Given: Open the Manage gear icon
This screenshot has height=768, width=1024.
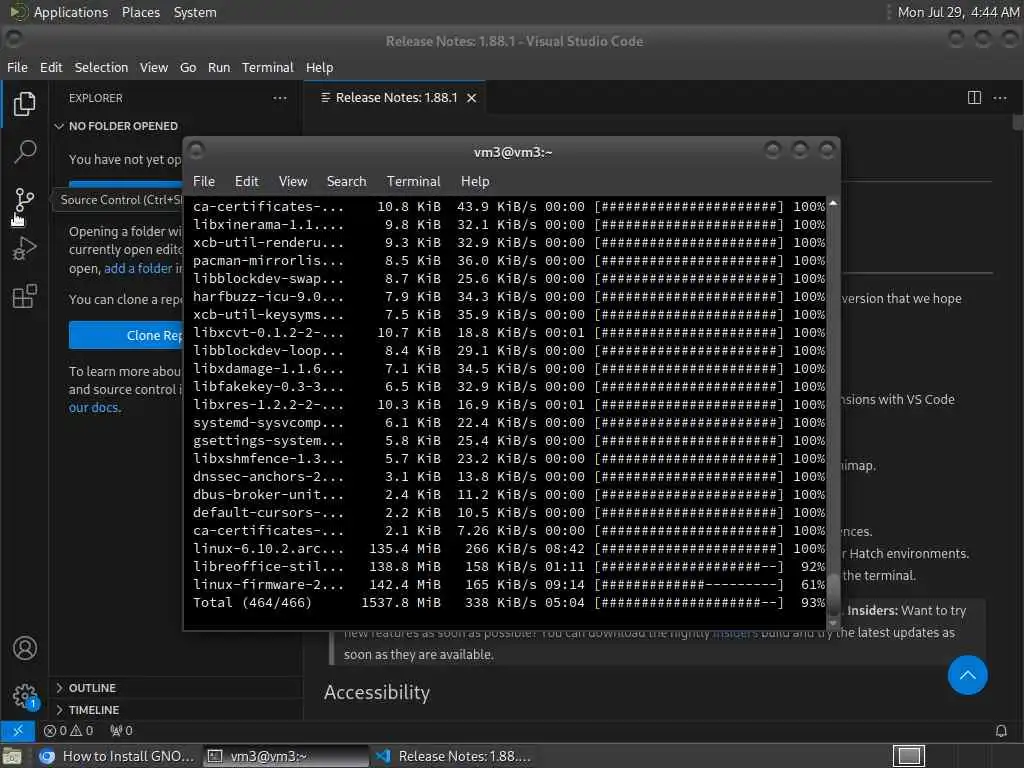Looking at the screenshot, I should point(24,696).
